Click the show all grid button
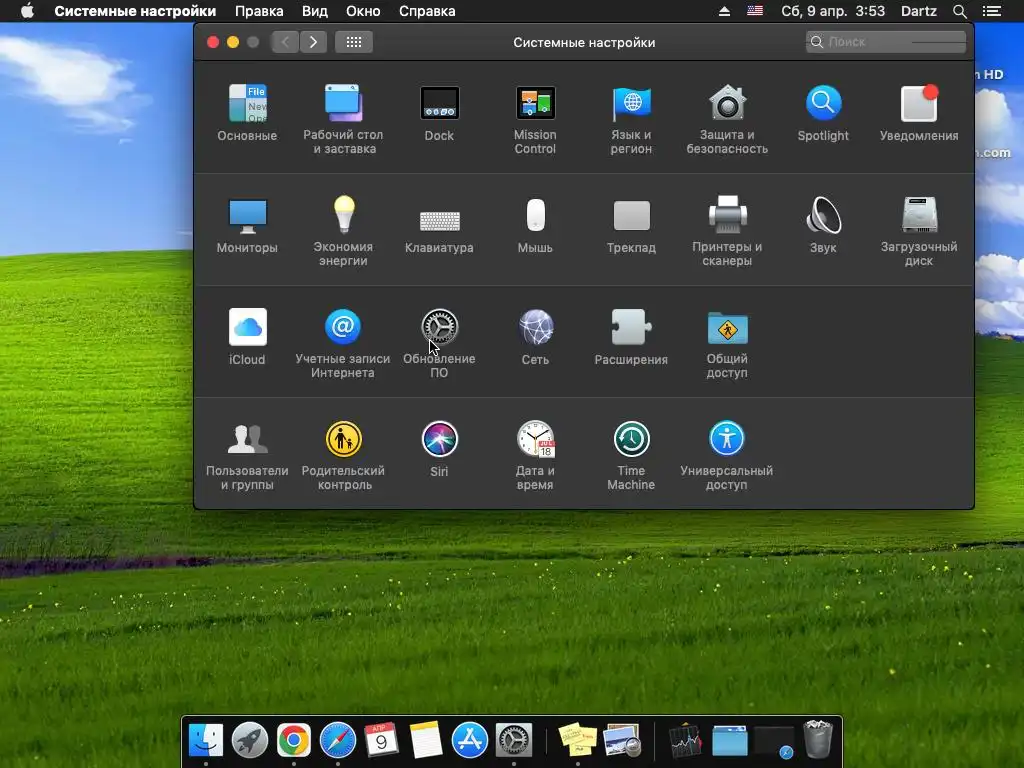Viewport: 1024px width, 768px height. click(x=354, y=42)
